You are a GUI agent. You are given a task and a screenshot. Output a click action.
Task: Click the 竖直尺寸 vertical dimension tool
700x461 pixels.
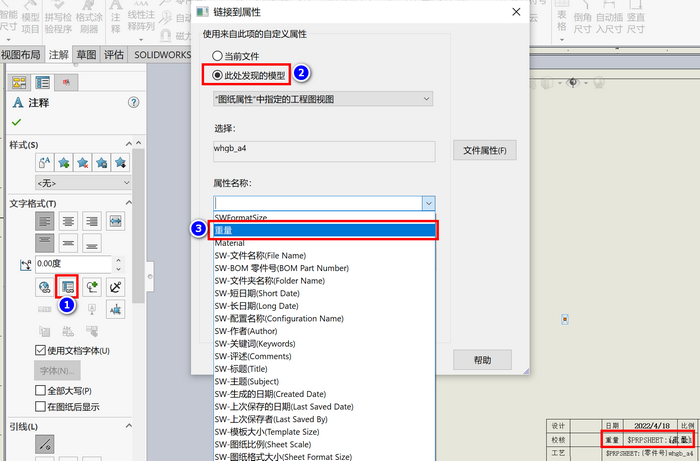pos(635,18)
